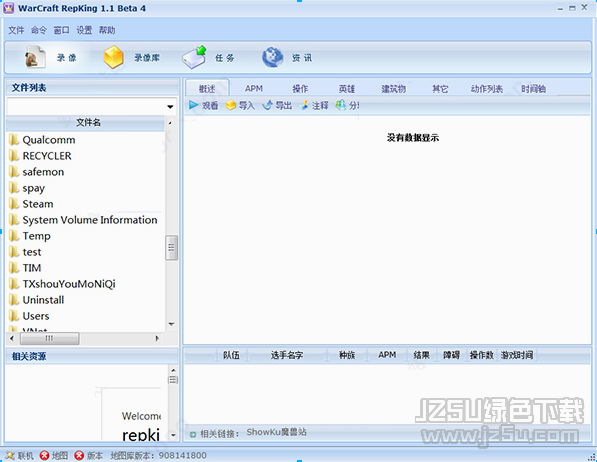Open the 窗口 menu
The width and height of the screenshot is (597, 462).
(x=61, y=30)
